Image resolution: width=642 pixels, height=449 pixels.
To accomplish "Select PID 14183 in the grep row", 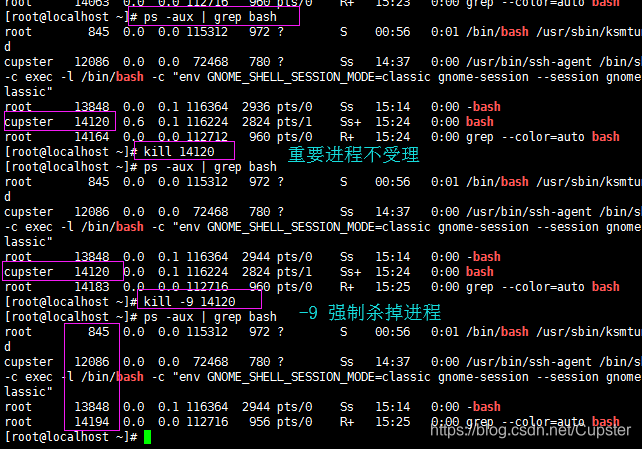I will point(92,287).
